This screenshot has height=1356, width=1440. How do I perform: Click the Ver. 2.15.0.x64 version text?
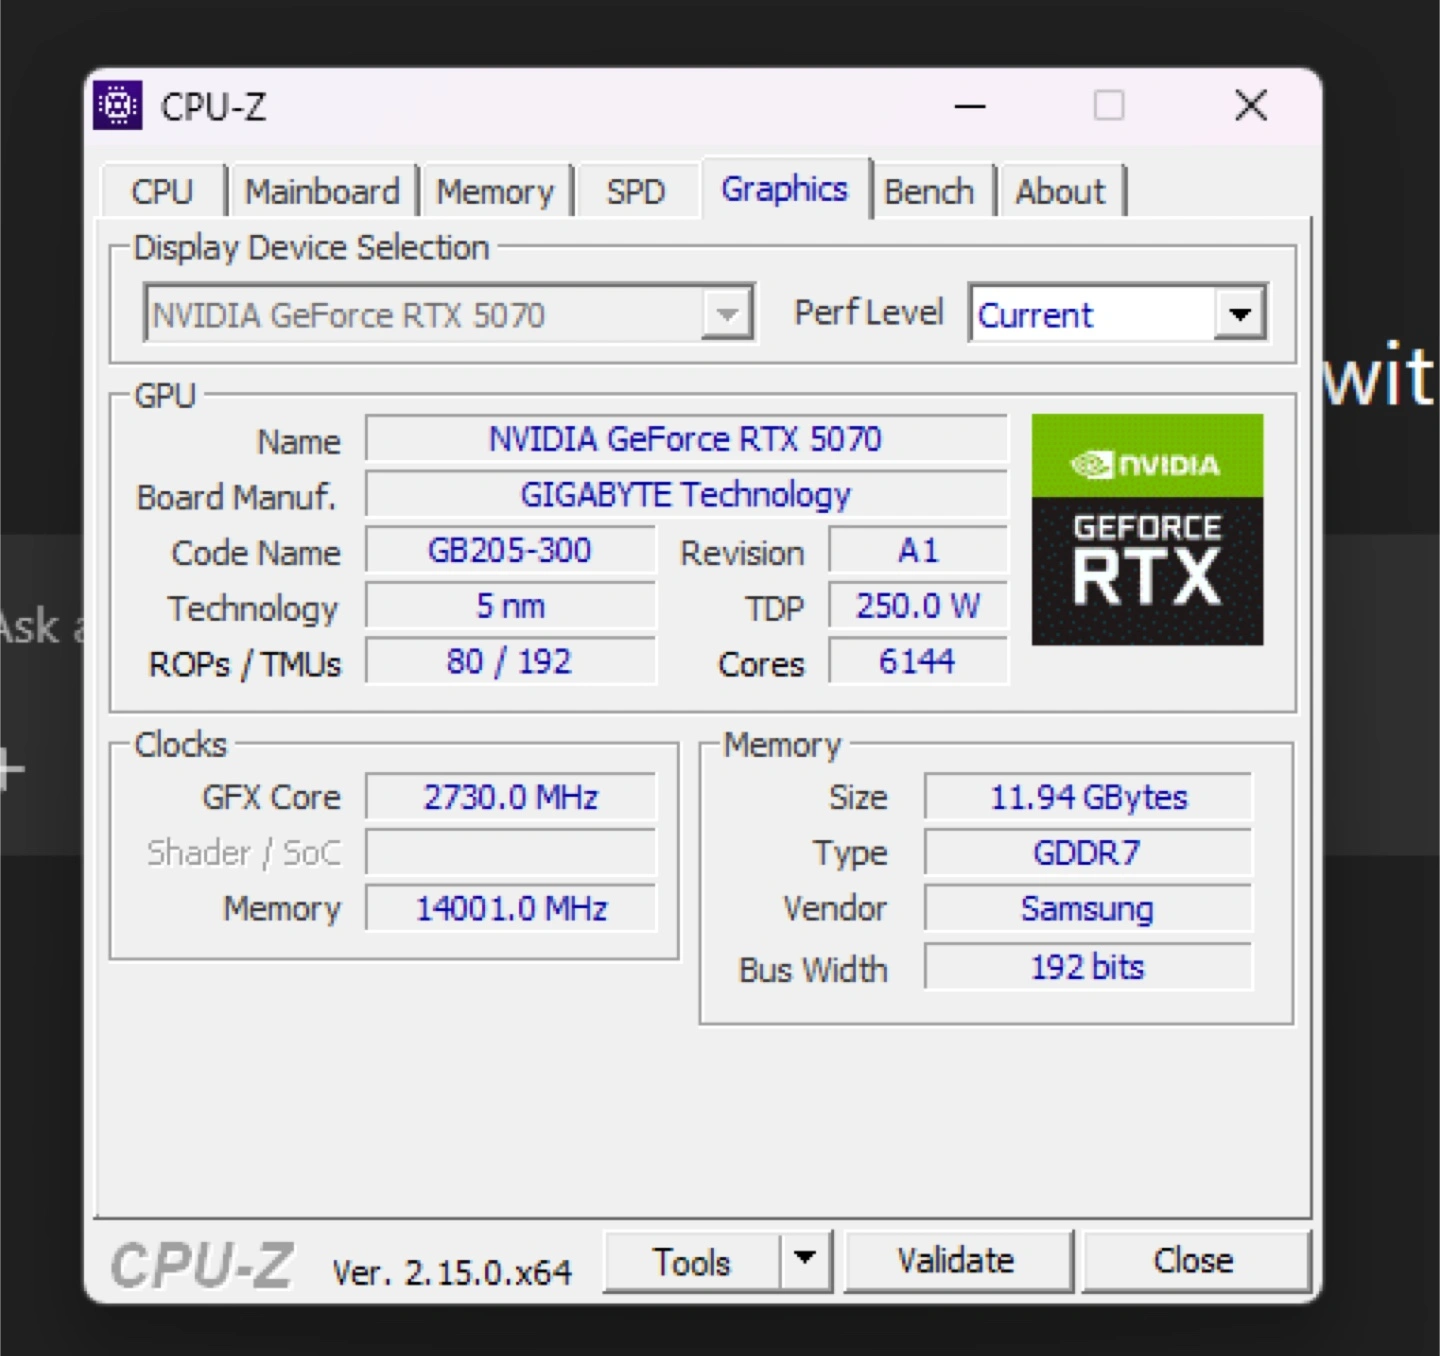tap(452, 1272)
